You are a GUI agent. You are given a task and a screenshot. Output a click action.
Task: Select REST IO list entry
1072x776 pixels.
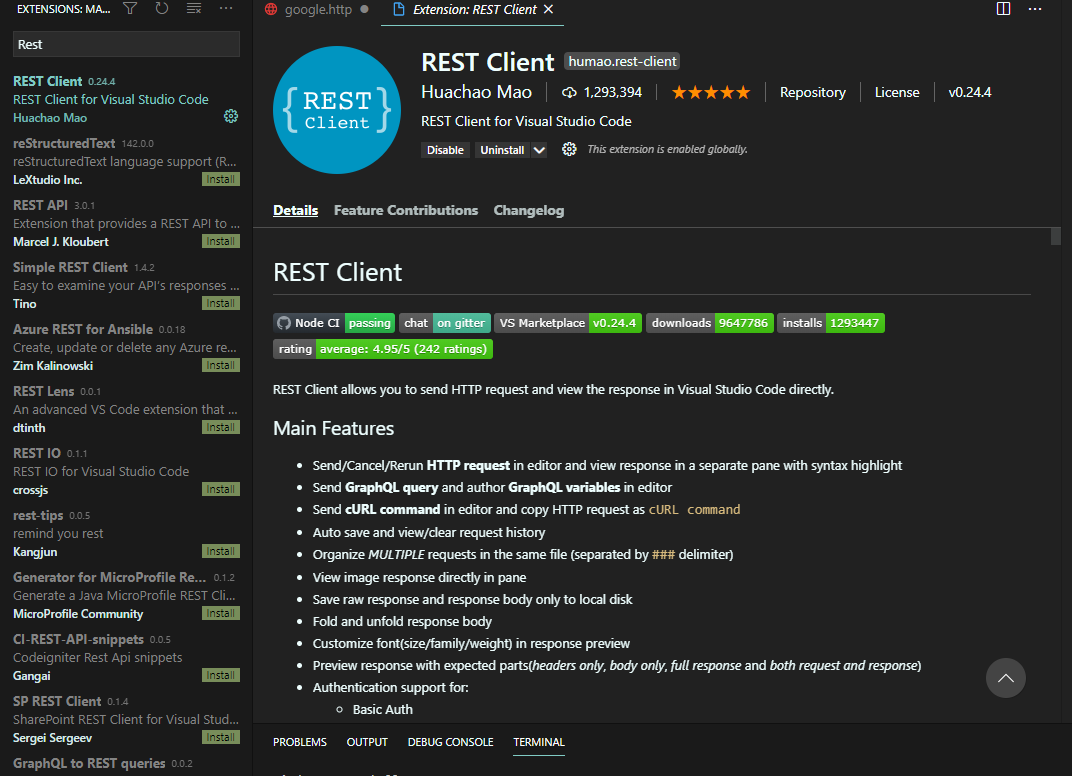(126, 472)
